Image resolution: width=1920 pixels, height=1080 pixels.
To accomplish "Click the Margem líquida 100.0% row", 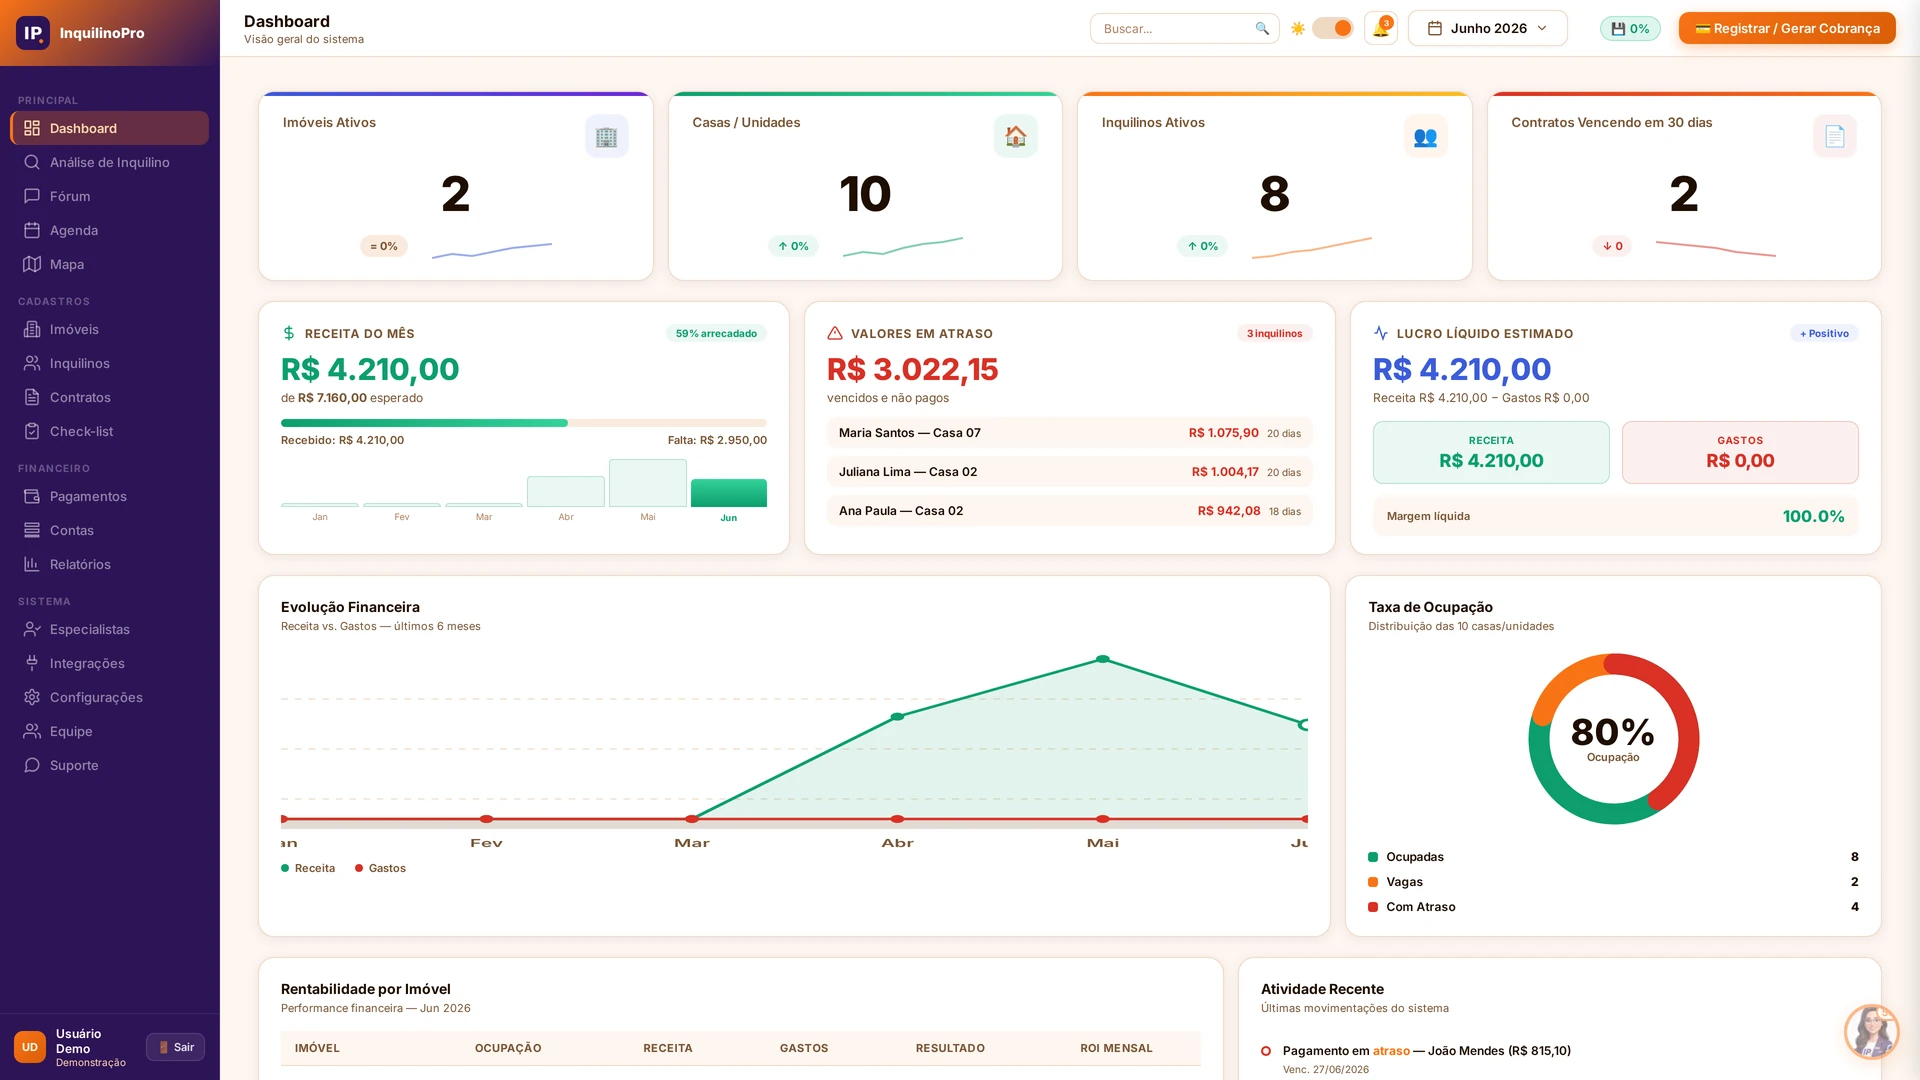I will tap(1615, 516).
